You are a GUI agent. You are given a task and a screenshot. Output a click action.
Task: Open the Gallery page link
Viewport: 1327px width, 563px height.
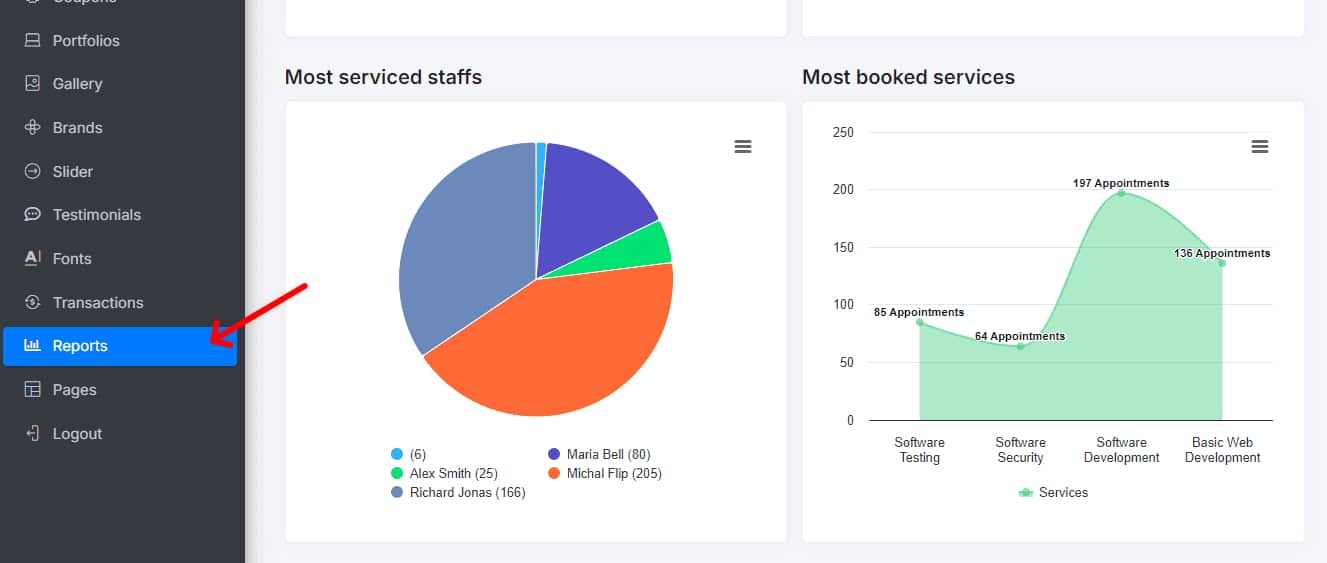pos(77,84)
